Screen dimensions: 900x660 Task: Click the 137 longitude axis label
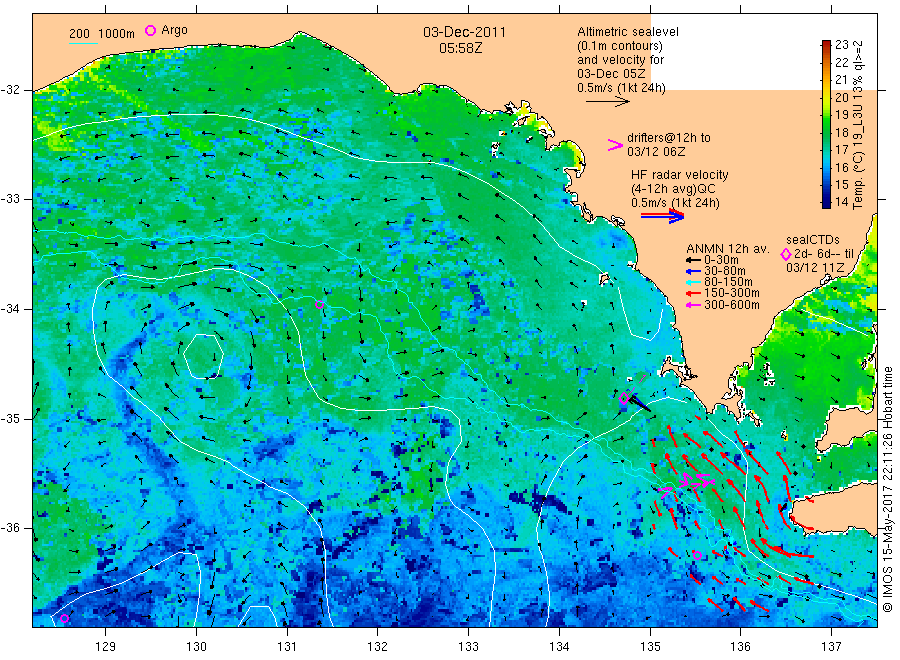pos(832,647)
